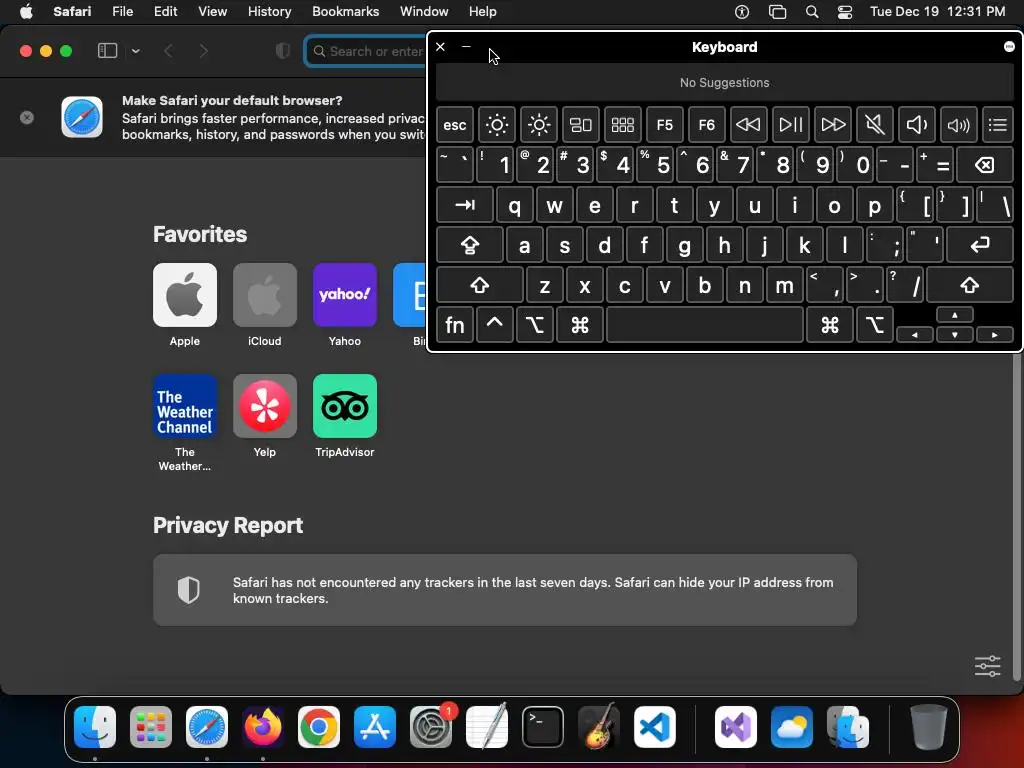Tap the Launchpad grid key
The width and height of the screenshot is (1024, 768).
[622, 125]
